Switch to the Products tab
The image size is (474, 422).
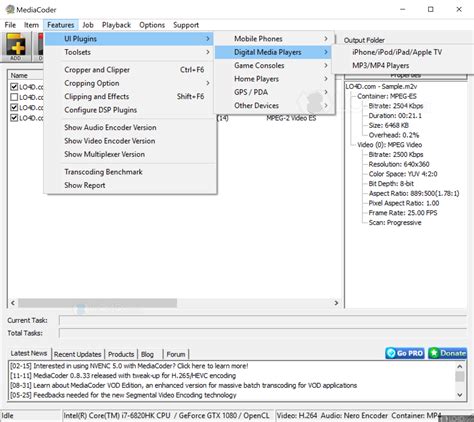click(x=121, y=354)
